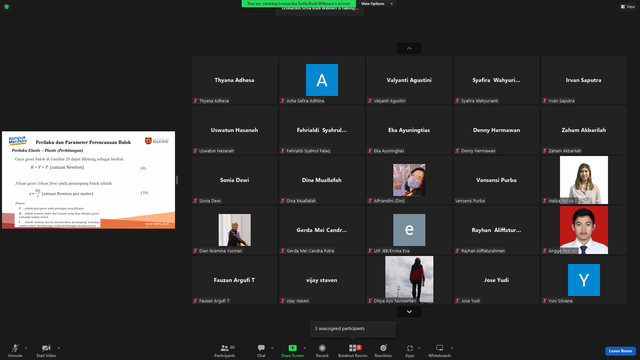The width and height of the screenshot is (640, 360).
Task: Expand the arrow next to Apps
Action: tap(419, 348)
